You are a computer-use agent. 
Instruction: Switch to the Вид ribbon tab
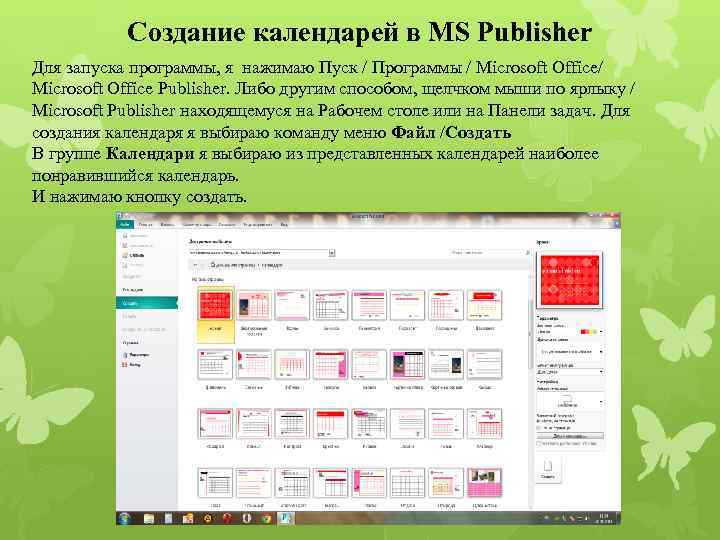[x=284, y=225]
